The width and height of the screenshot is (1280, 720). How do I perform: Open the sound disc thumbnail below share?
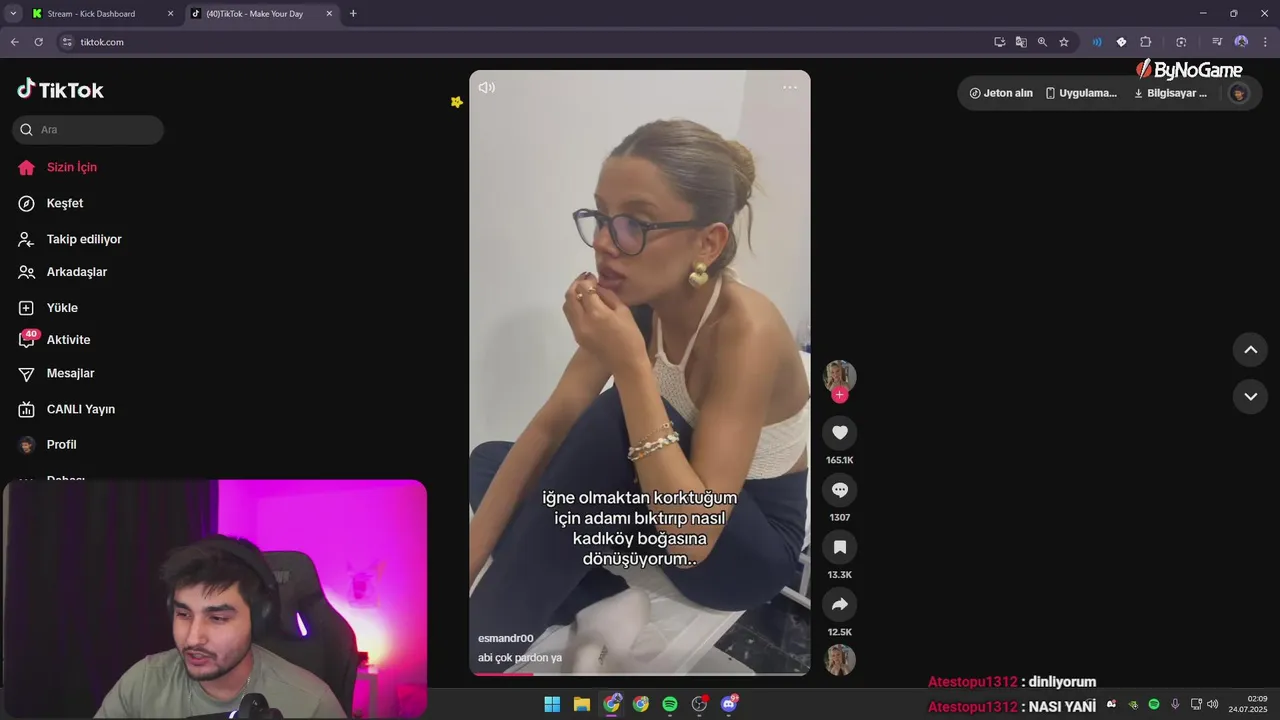click(x=840, y=660)
